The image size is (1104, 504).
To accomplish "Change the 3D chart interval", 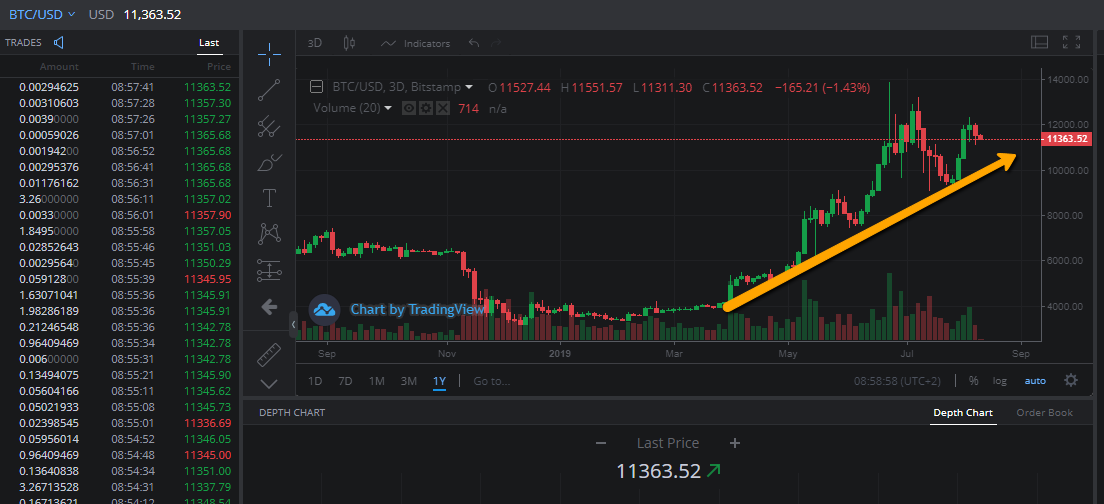I will pos(315,43).
